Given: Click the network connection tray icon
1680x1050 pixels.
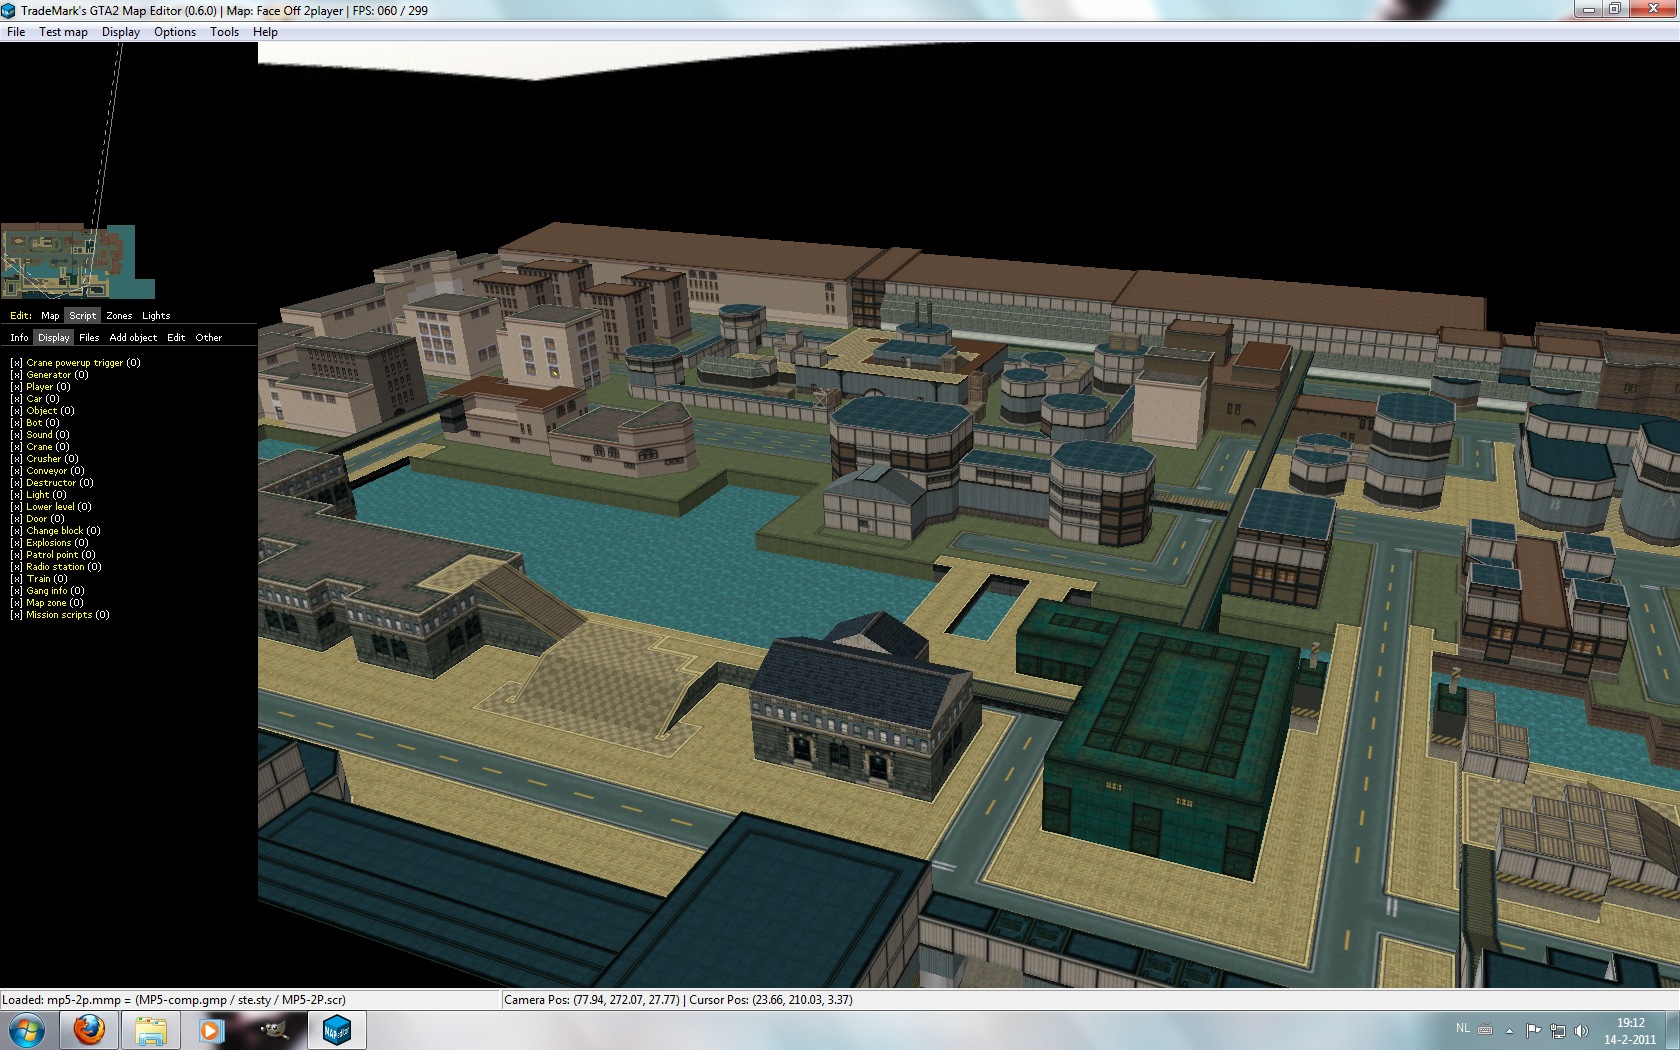Looking at the screenshot, I should pos(1557,1030).
